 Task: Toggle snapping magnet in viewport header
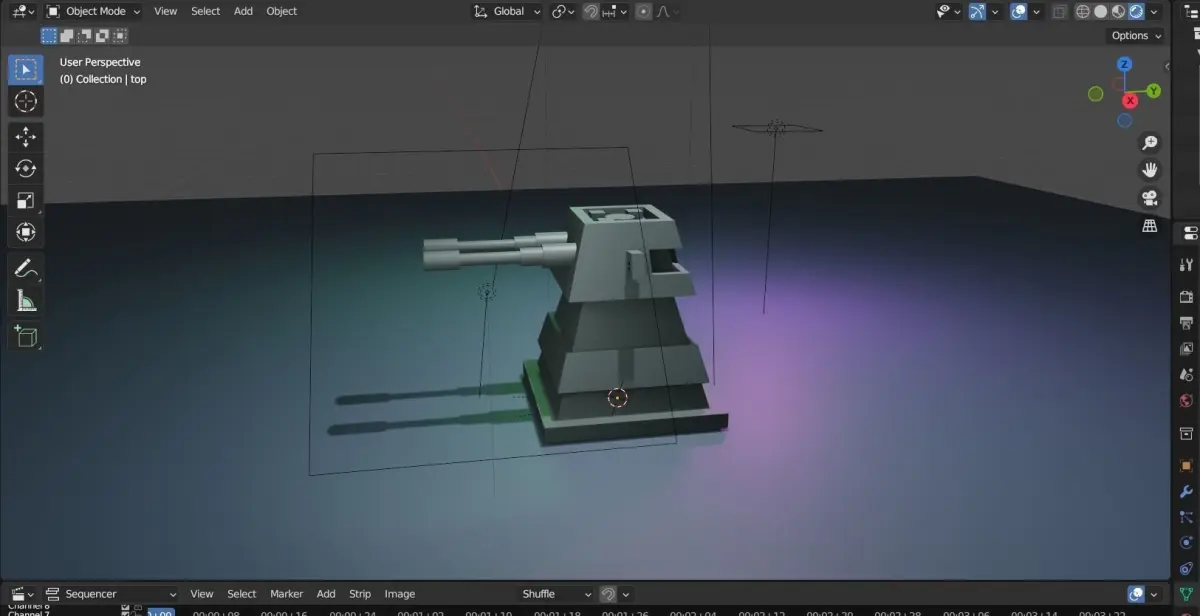click(x=592, y=11)
